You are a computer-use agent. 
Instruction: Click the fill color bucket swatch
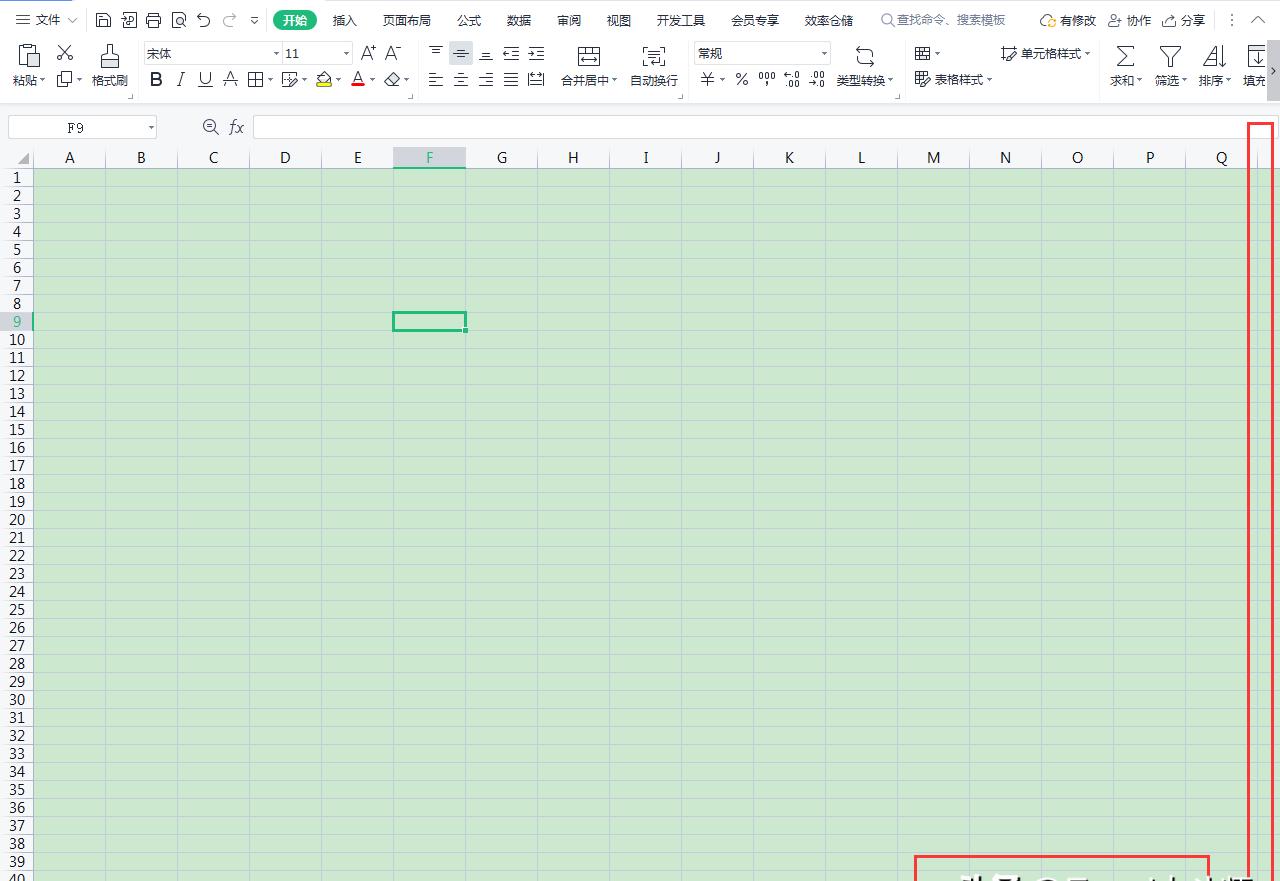(323, 79)
